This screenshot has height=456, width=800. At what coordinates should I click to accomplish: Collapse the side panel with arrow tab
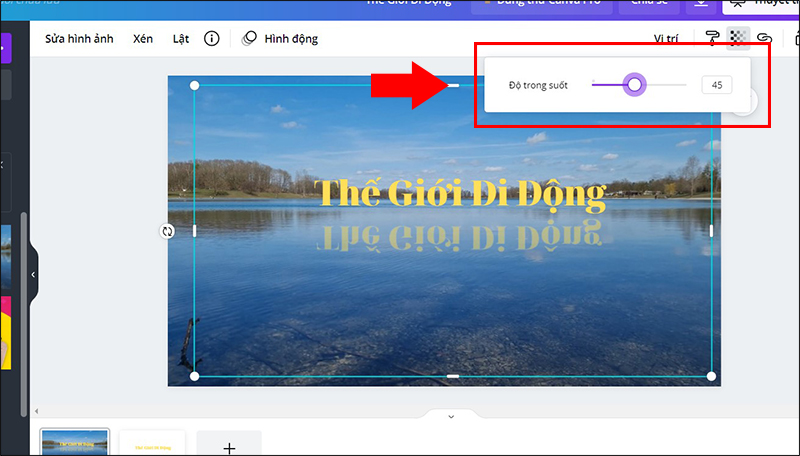[34, 274]
